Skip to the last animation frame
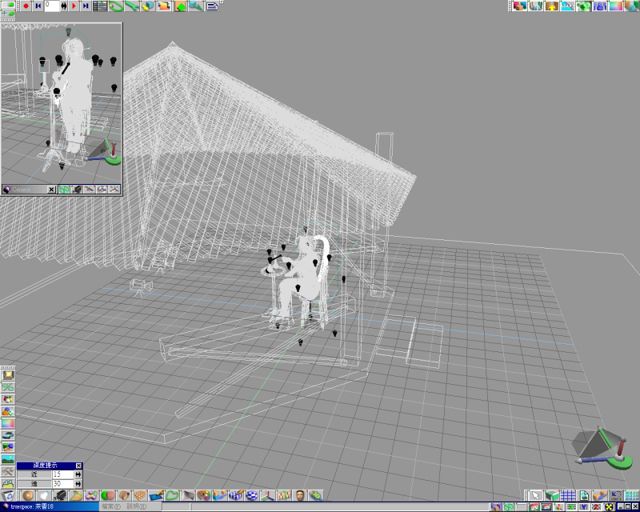The height and width of the screenshot is (512, 640). click(87, 6)
